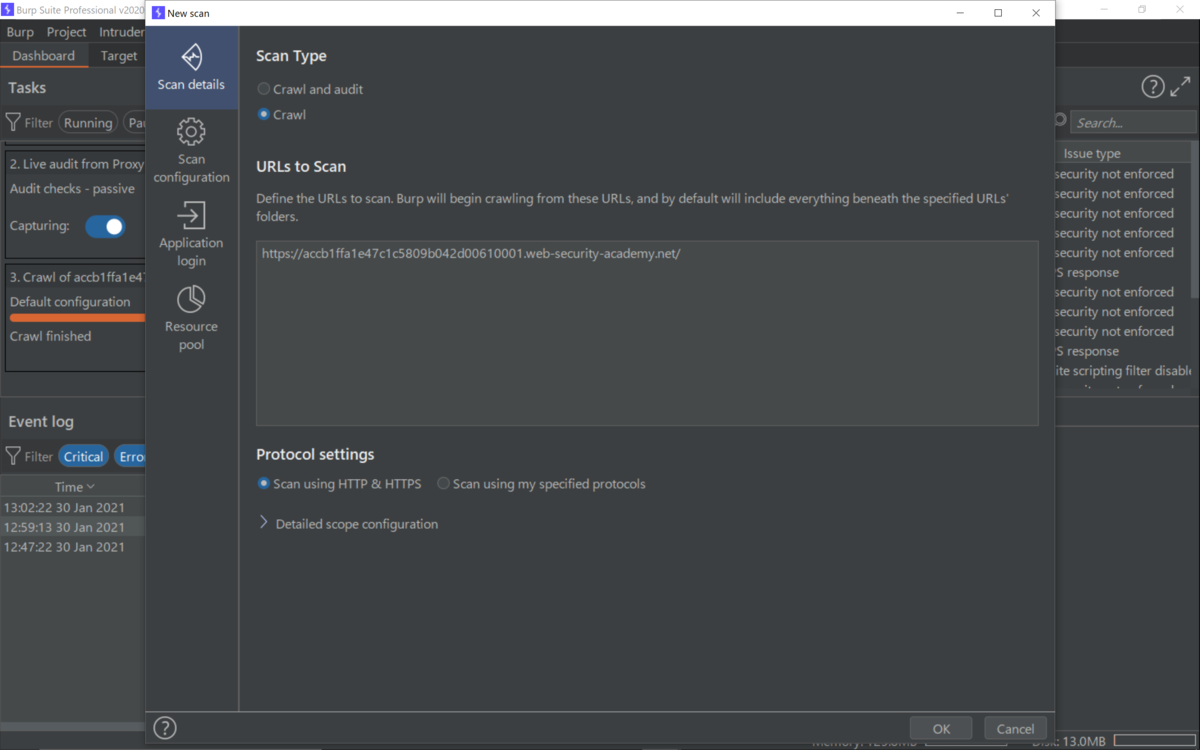This screenshot has width=1200, height=750.
Task: Click the web-security-academy.net URL entry
Action: 471,254
